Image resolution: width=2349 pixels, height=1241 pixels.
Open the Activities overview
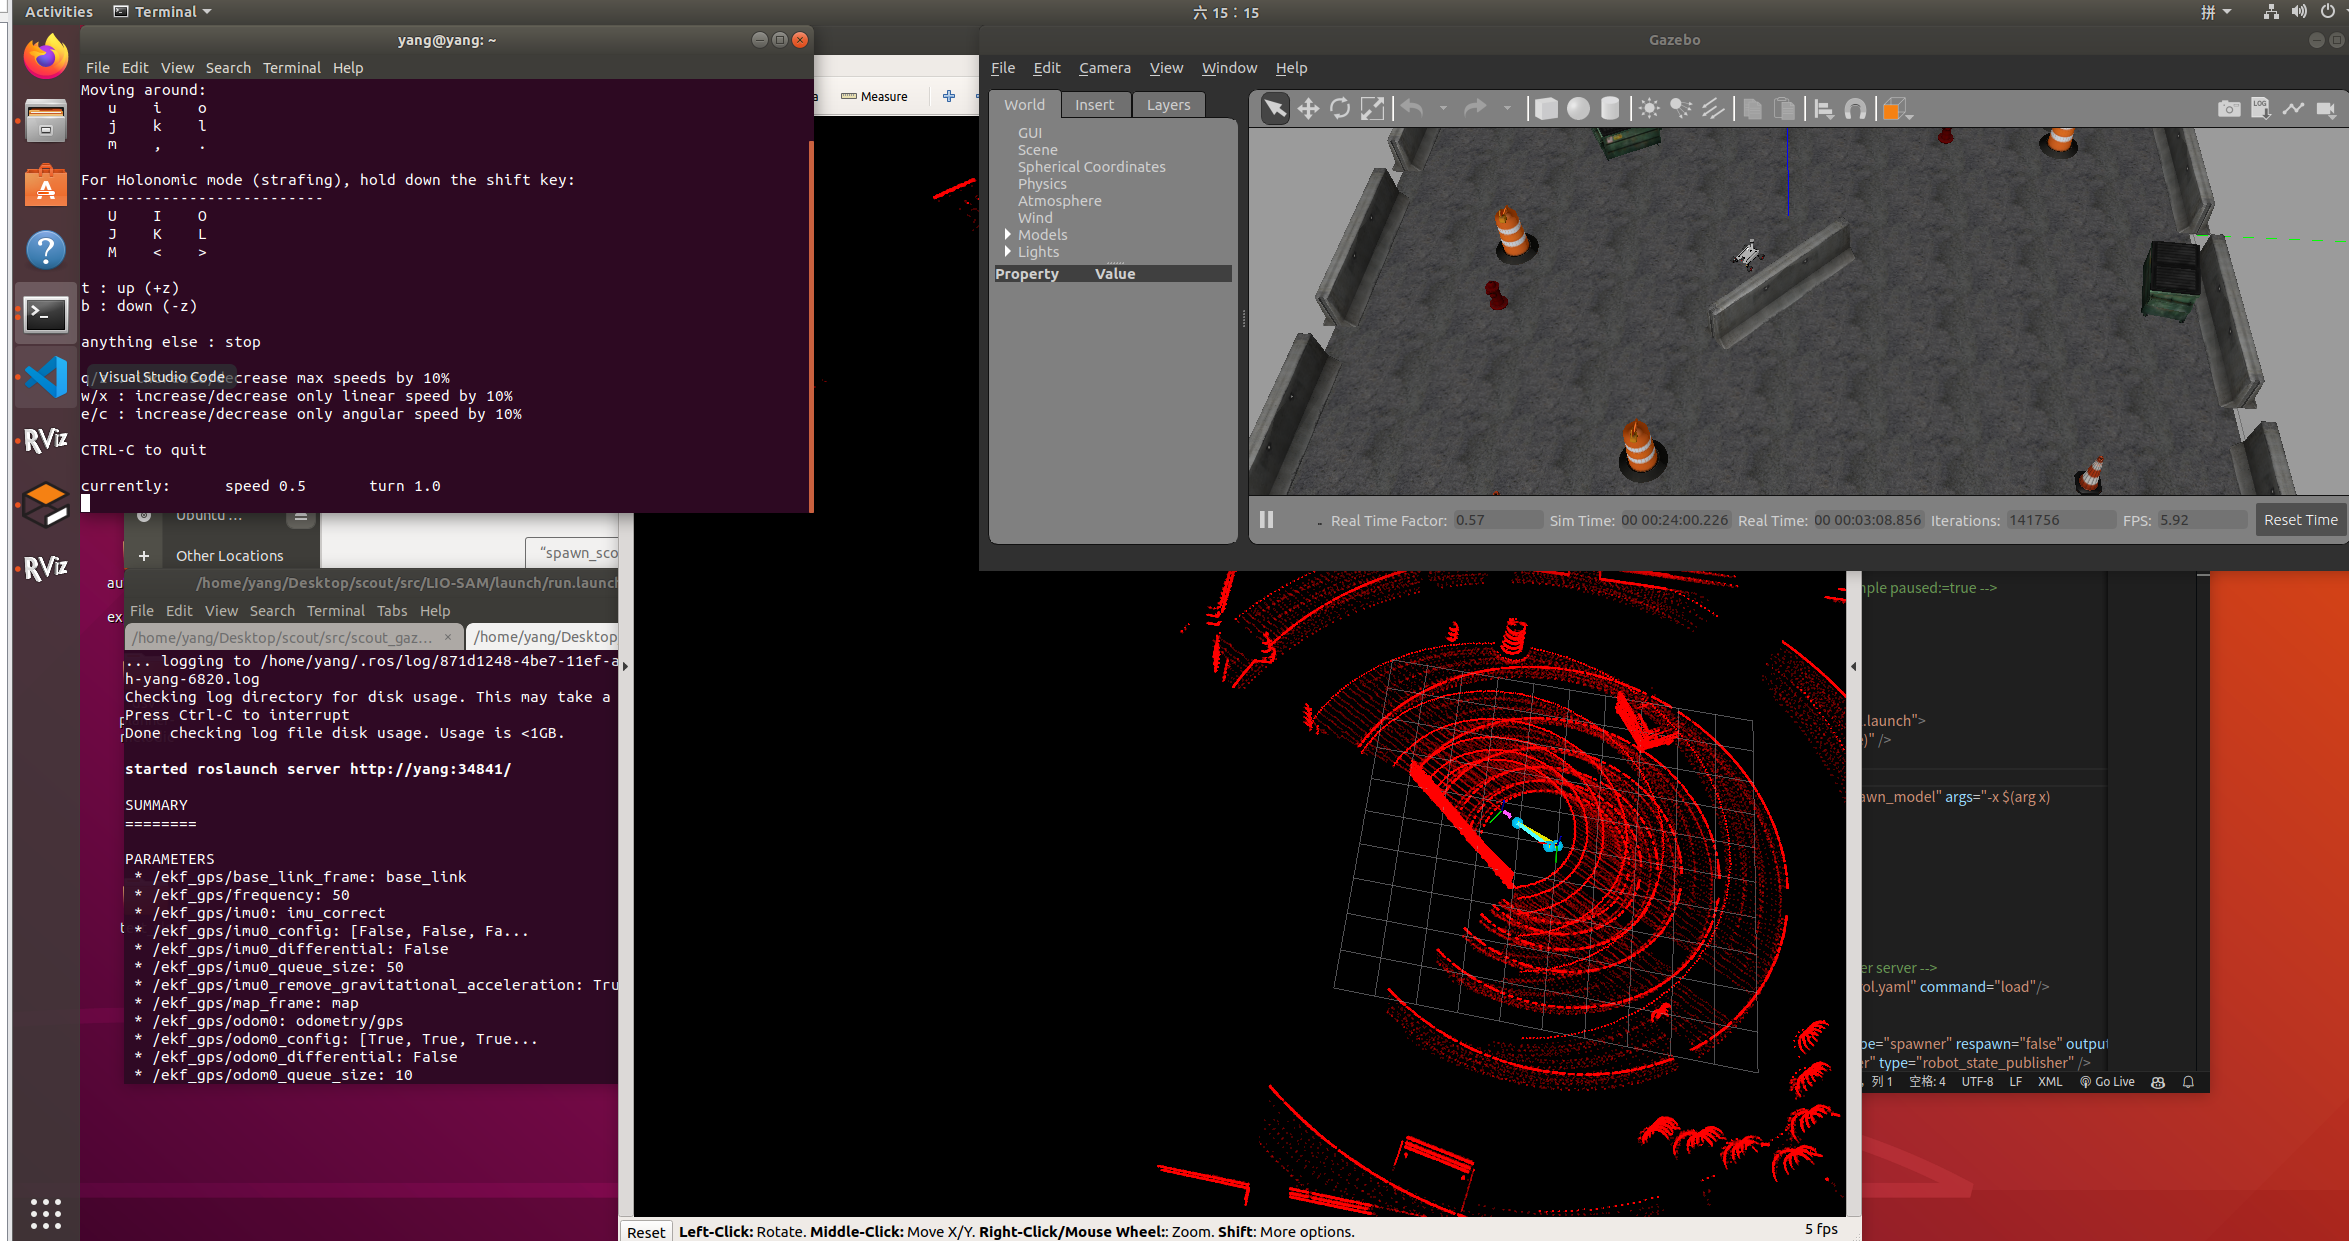[x=58, y=12]
